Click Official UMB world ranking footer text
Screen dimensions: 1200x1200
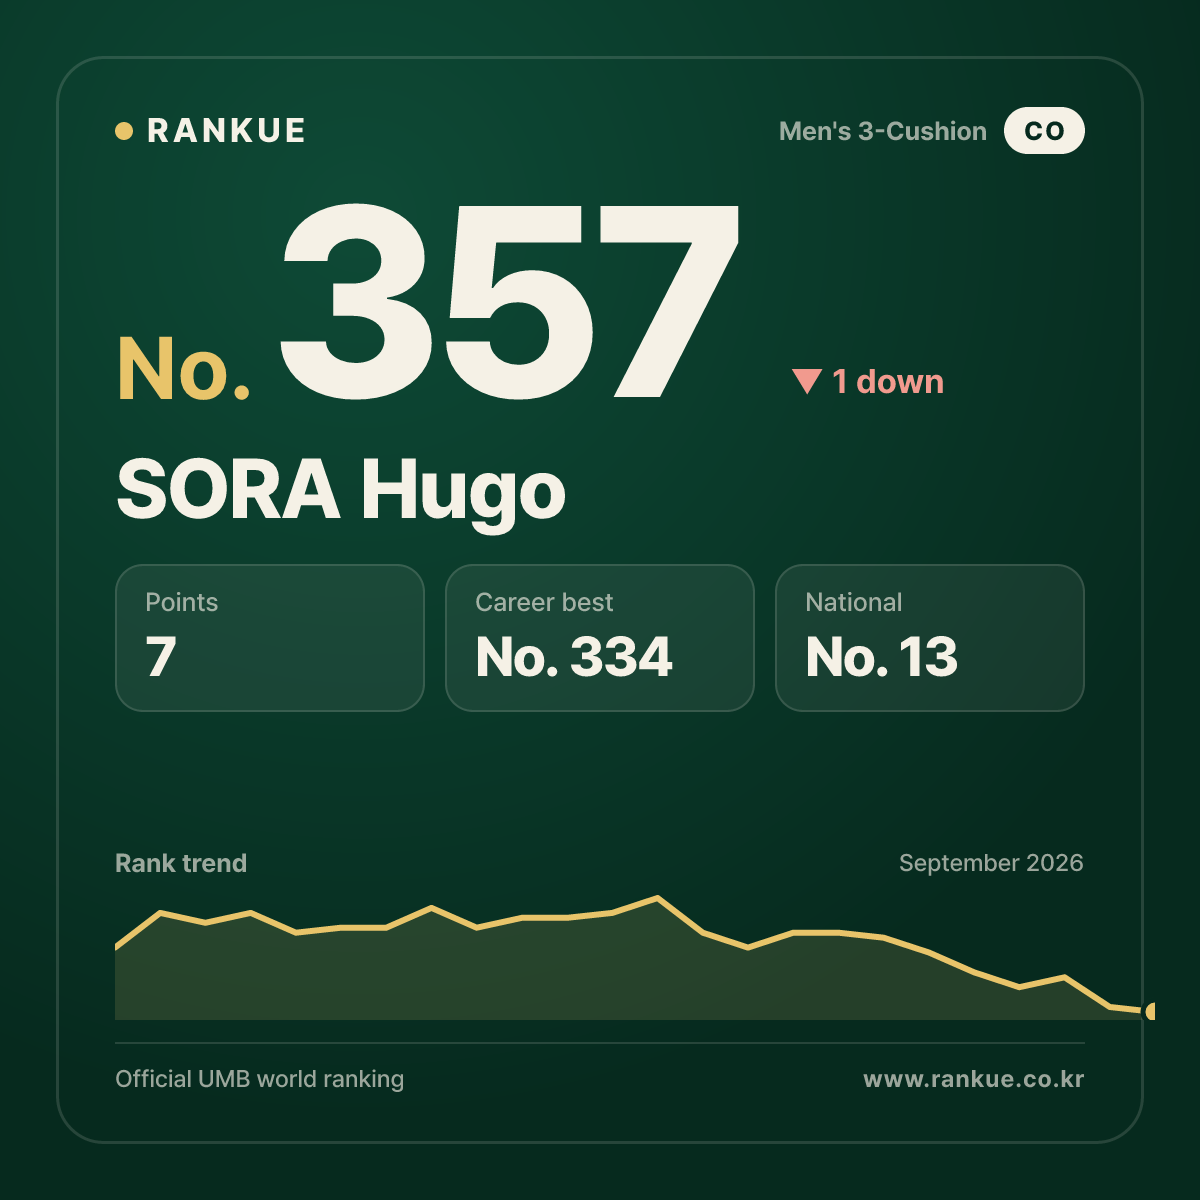pos(260,1079)
